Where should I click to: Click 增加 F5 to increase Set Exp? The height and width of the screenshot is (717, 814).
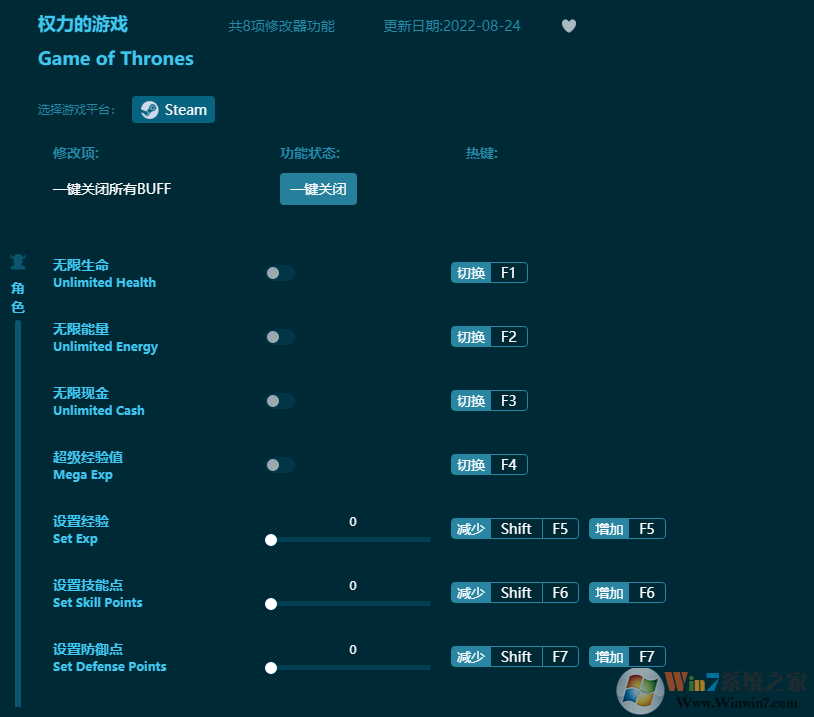tap(626, 528)
